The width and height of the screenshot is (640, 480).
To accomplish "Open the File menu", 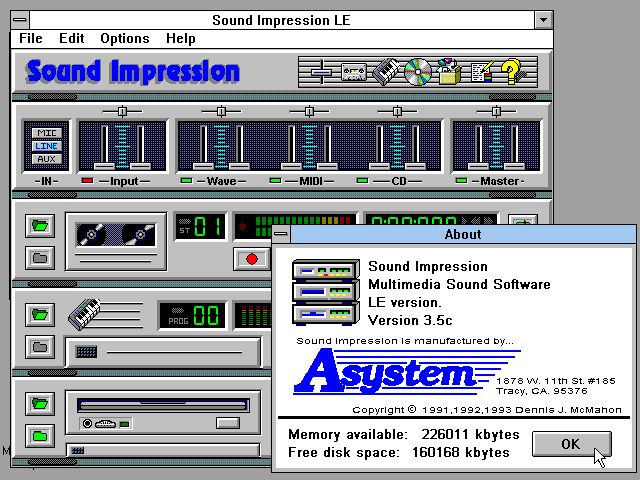I will click(31, 38).
